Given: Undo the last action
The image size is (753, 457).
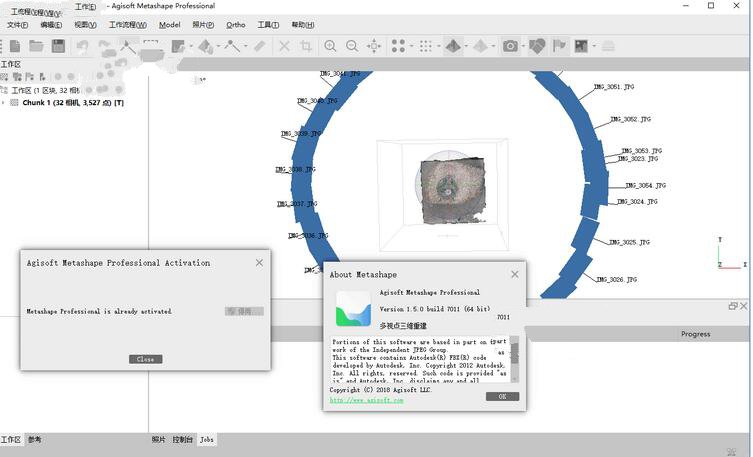Looking at the screenshot, I should (82, 46).
